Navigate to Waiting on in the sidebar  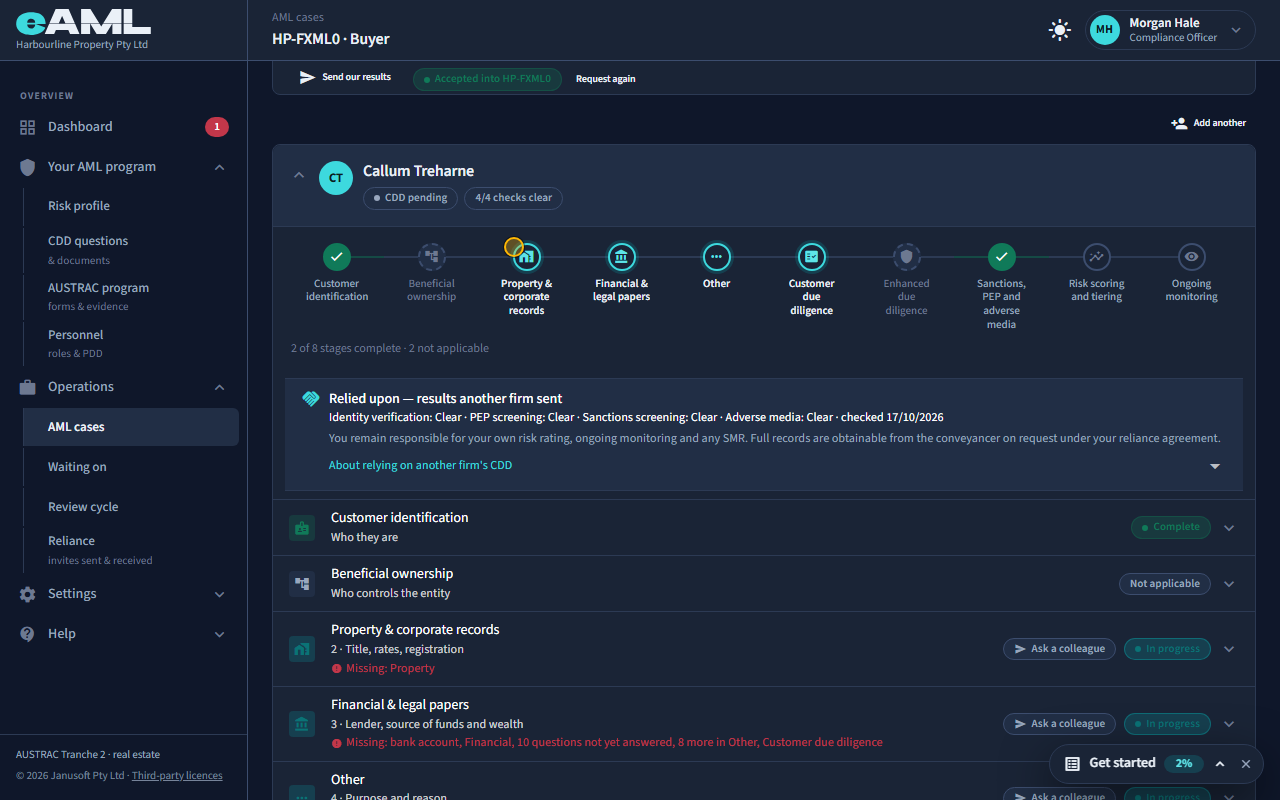(x=130, y=467)
